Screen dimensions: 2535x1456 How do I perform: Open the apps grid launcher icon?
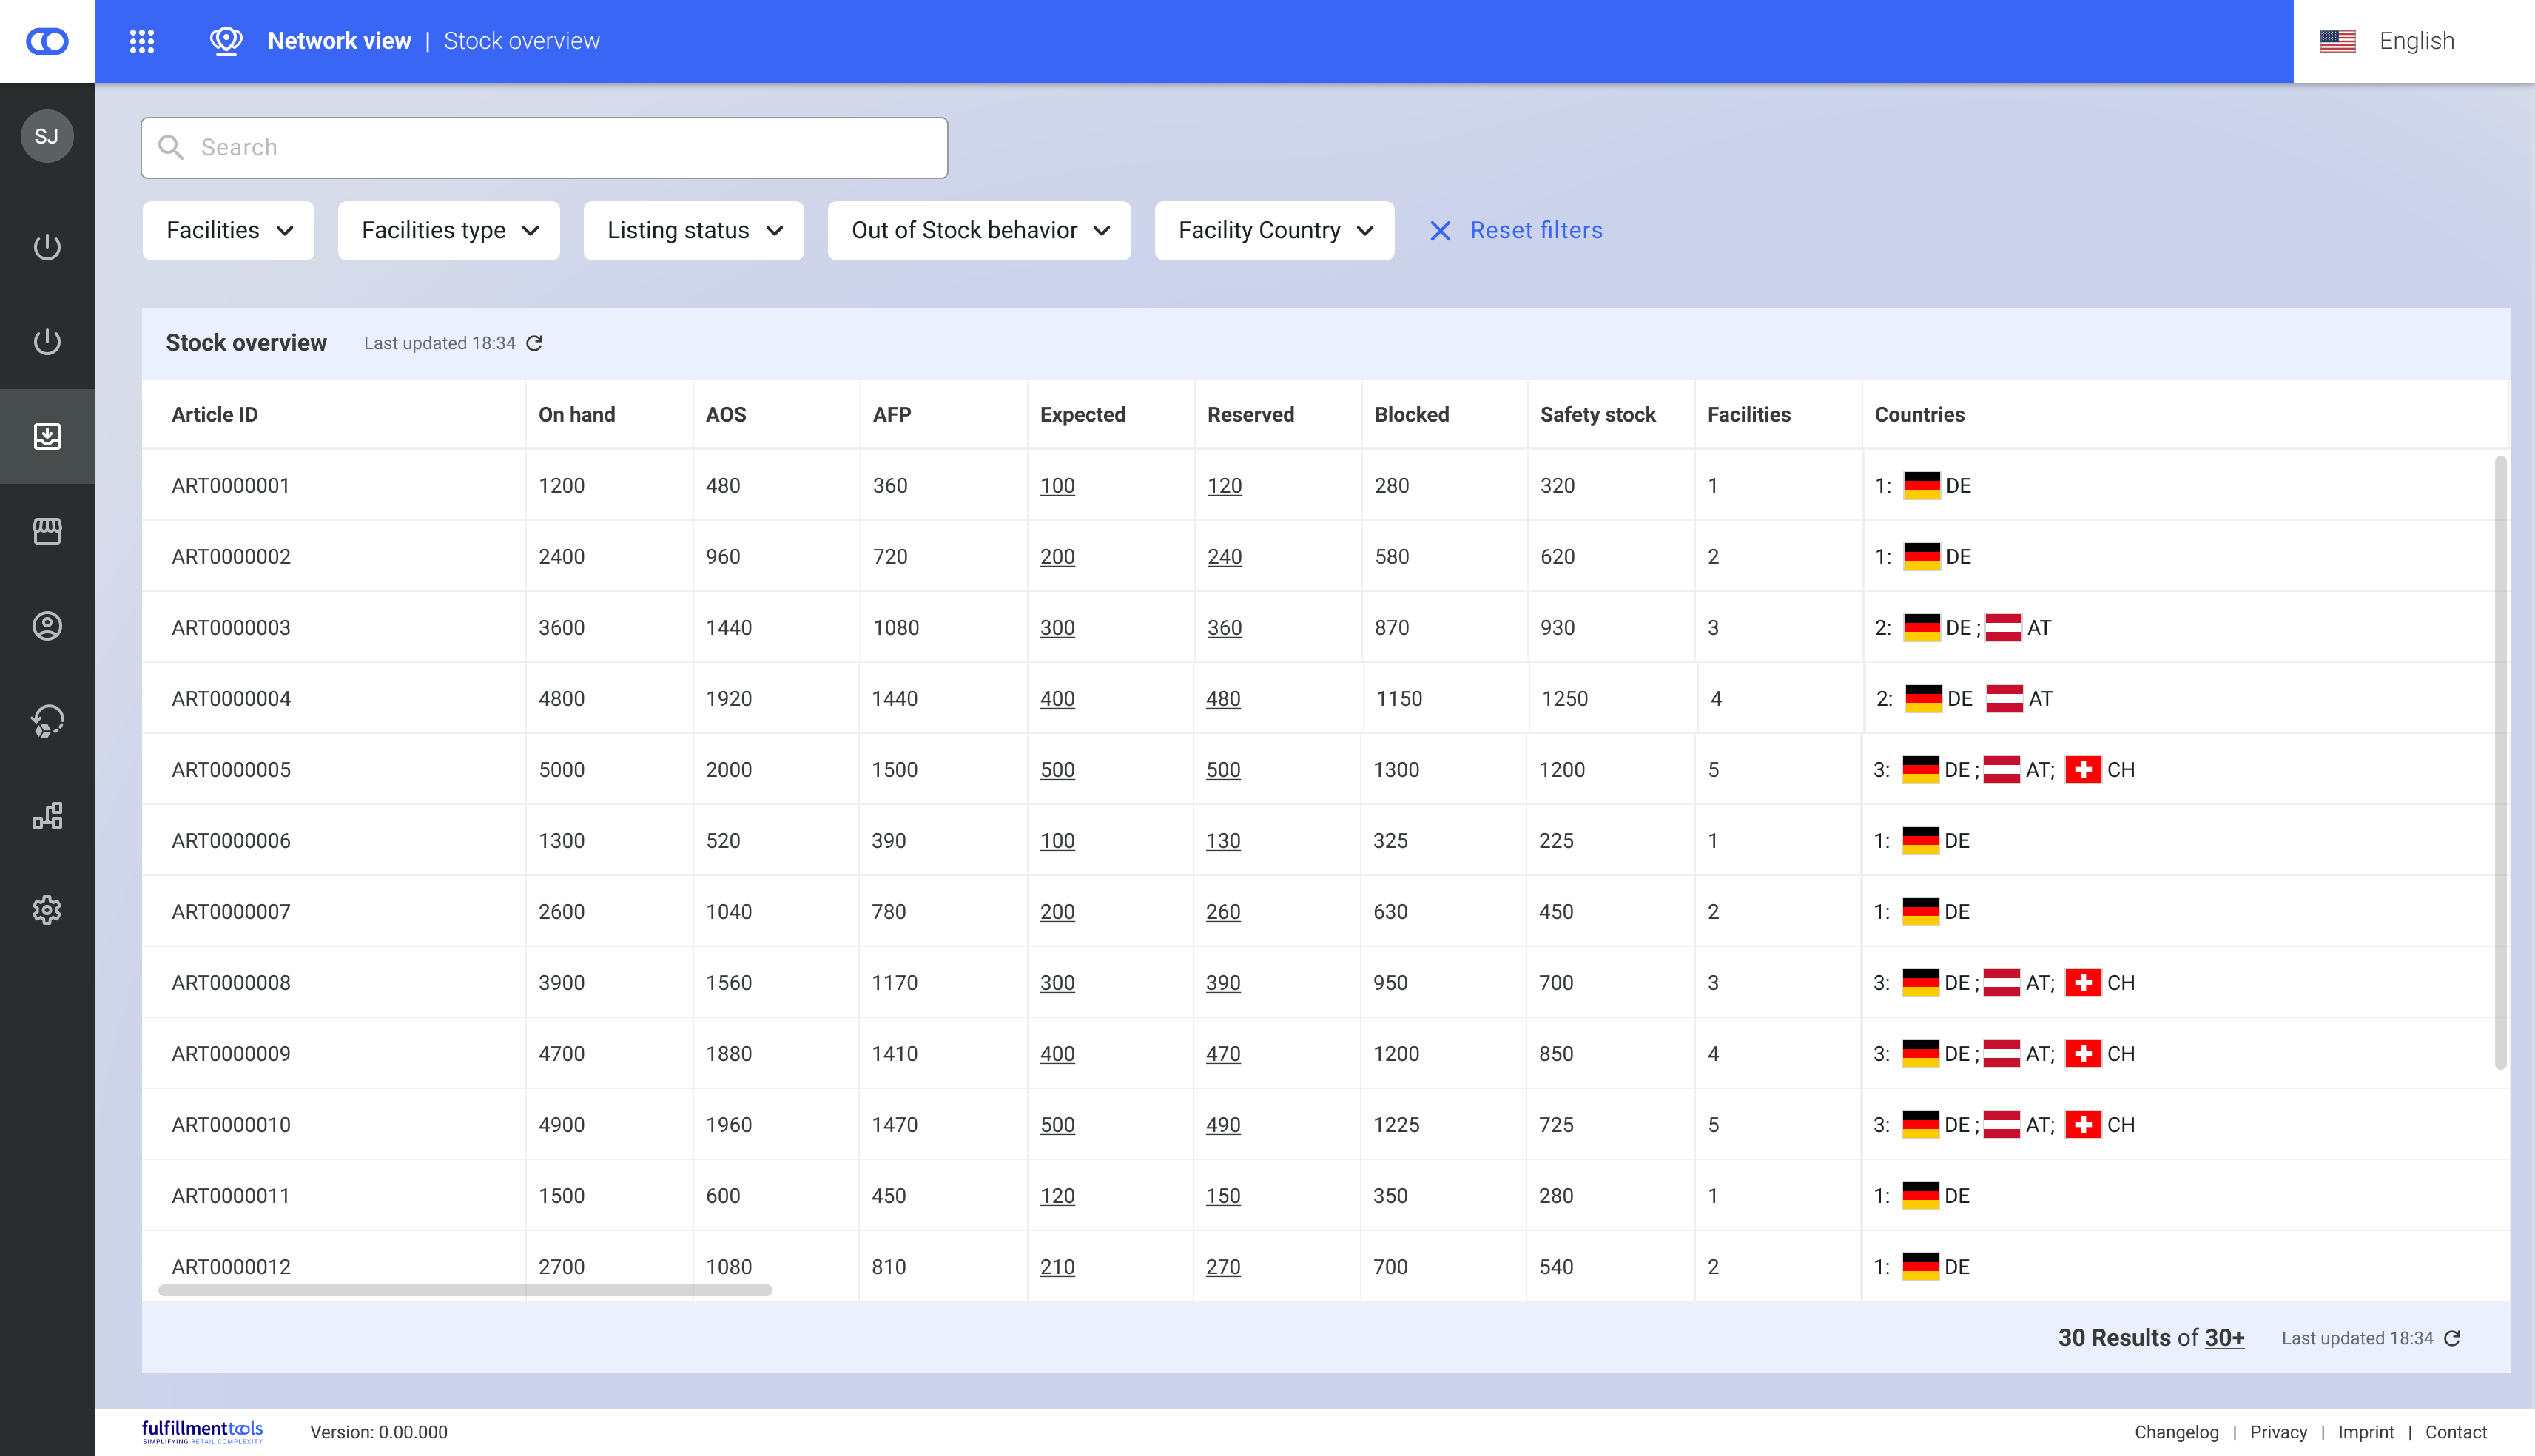[x=142, y=41]
